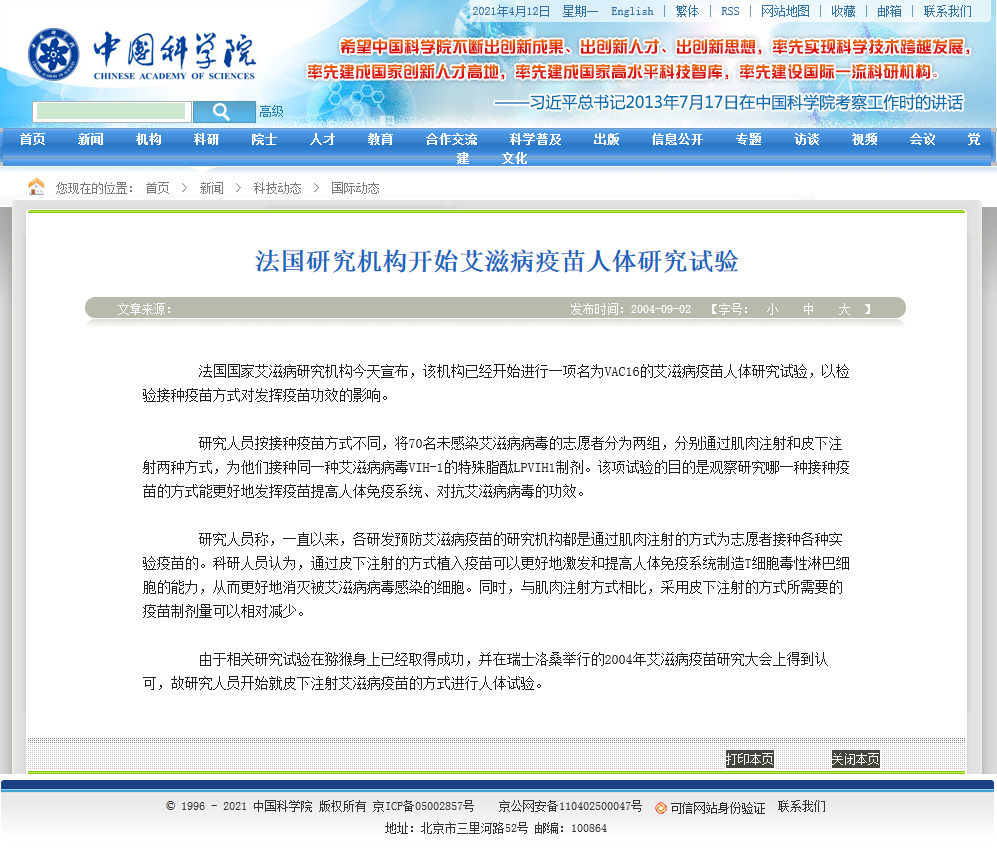Open 出版 navigation menu item
The width and height of the screenshot is (997, 850).
(606, 139)
